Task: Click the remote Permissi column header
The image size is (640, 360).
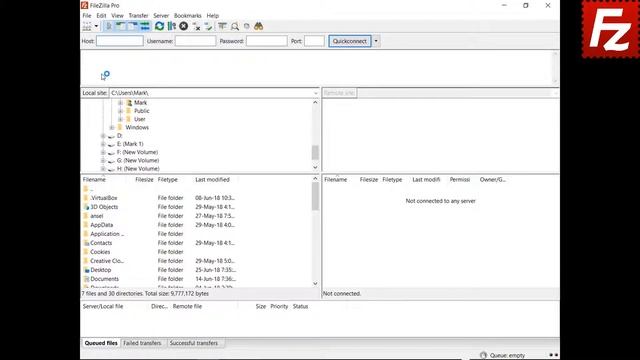Action: (460, 180)
